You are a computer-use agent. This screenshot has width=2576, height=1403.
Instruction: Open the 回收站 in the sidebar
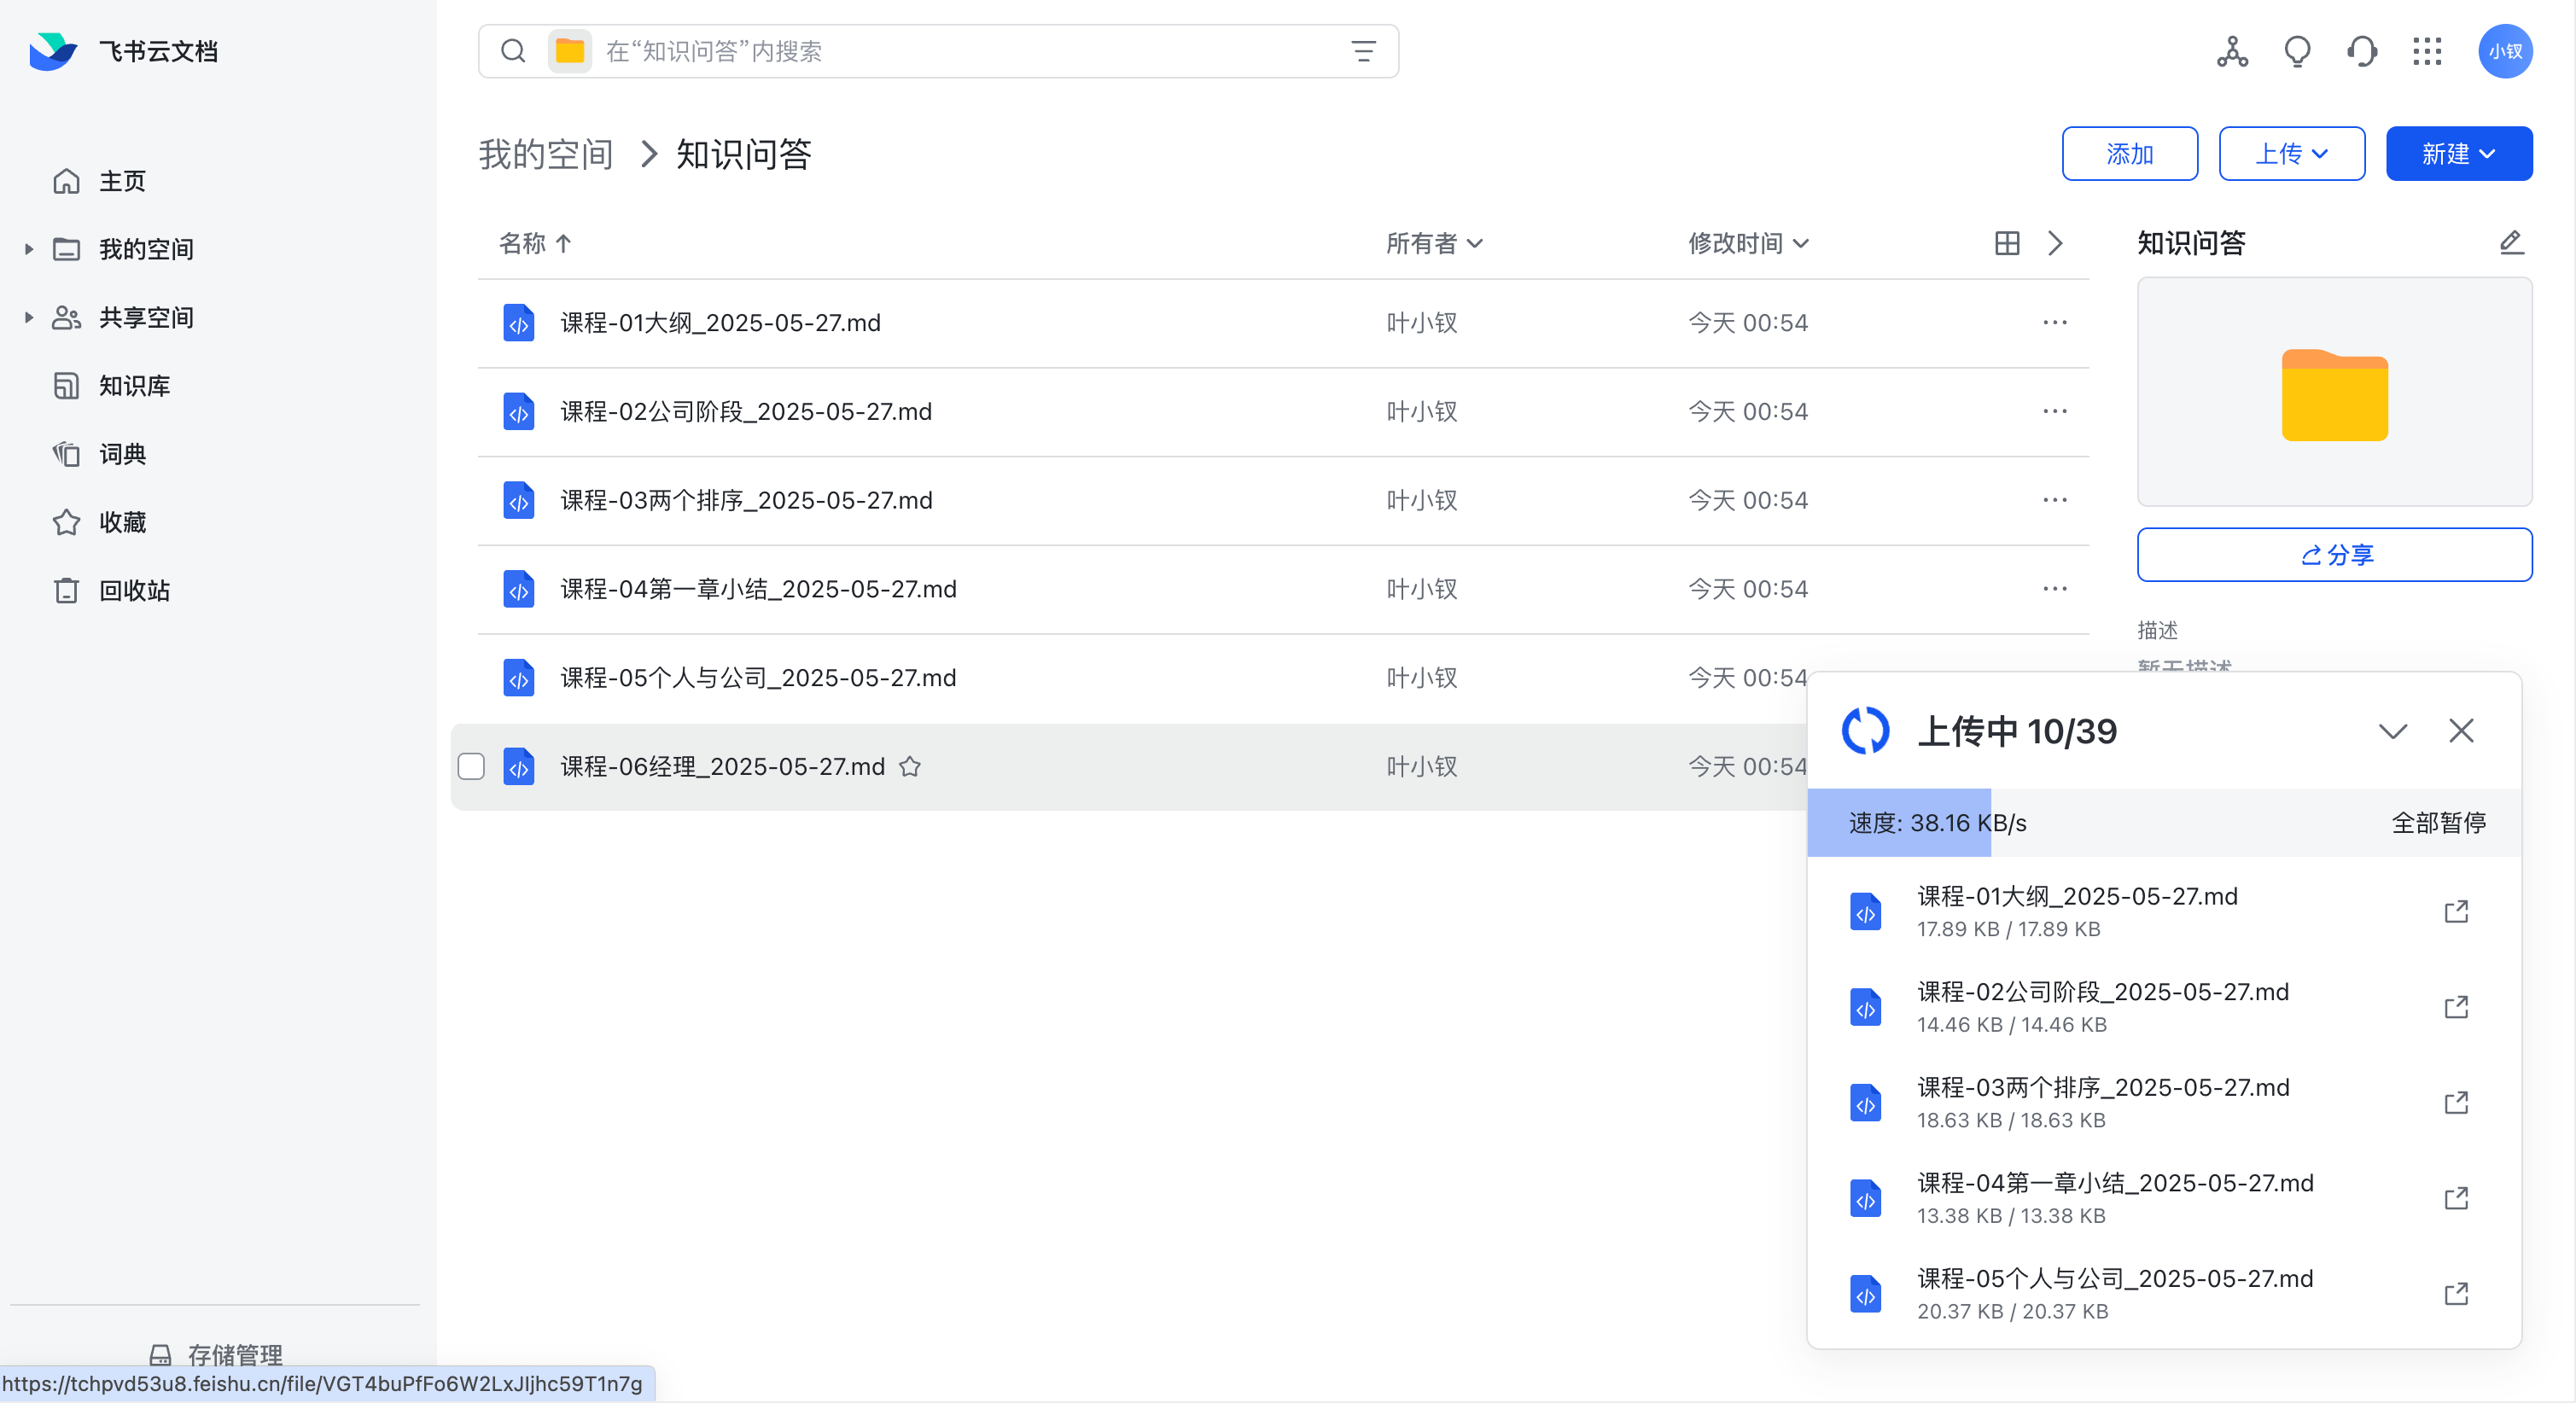click(x=134, y=590)
